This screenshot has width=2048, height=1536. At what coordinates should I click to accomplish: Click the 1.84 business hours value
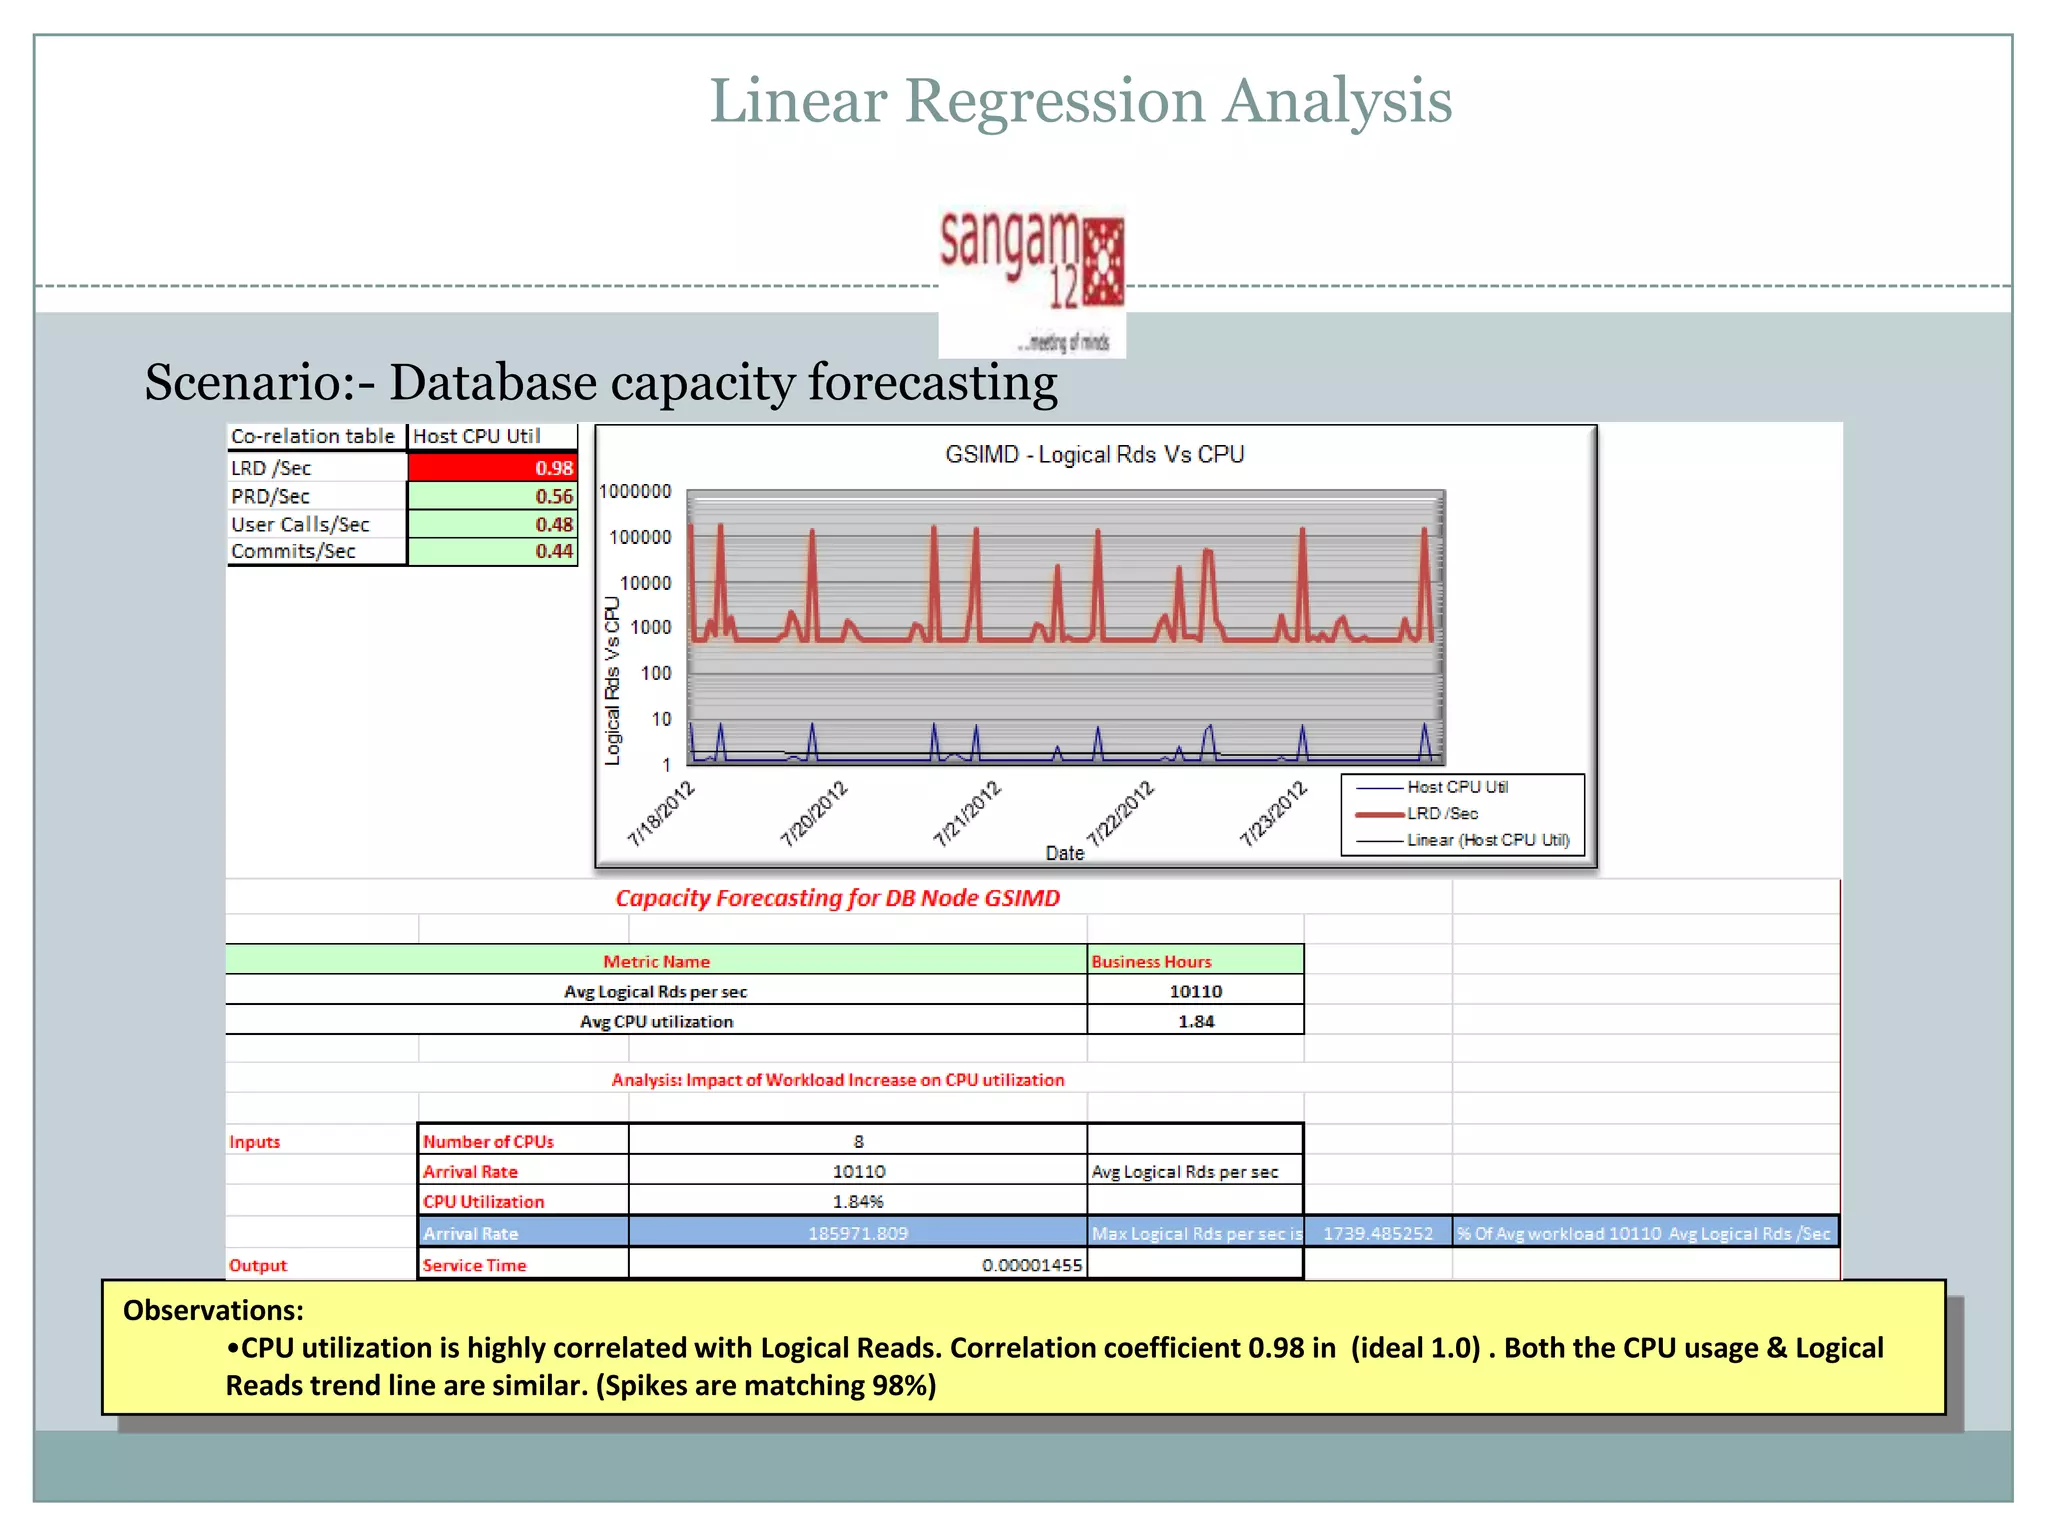pyautogui.click(x=1196, y=1021)
